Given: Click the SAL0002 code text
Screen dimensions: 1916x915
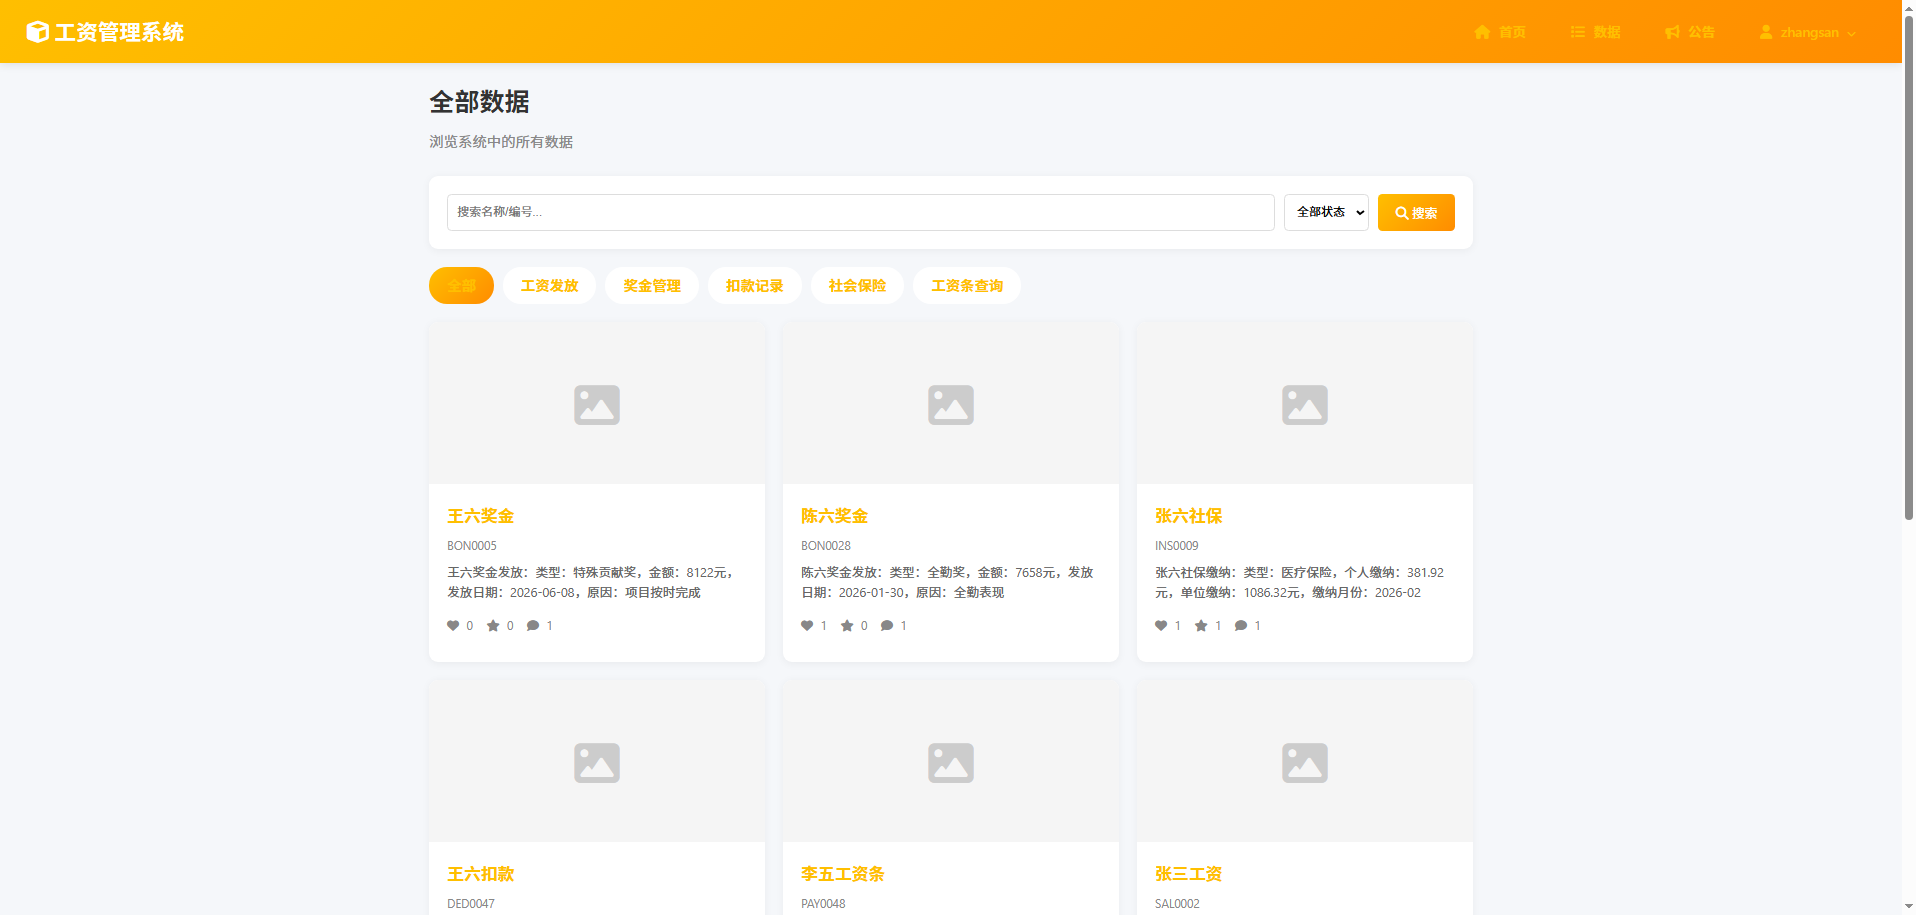Looking at the screenshot, I should point(1177,904).
